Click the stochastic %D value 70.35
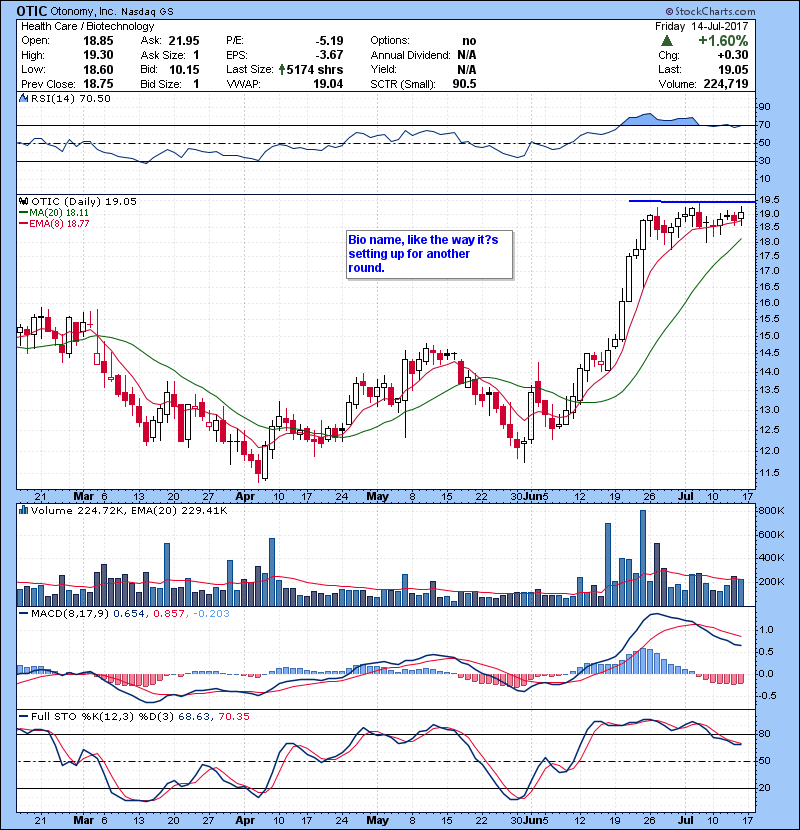 coord(233,717)
